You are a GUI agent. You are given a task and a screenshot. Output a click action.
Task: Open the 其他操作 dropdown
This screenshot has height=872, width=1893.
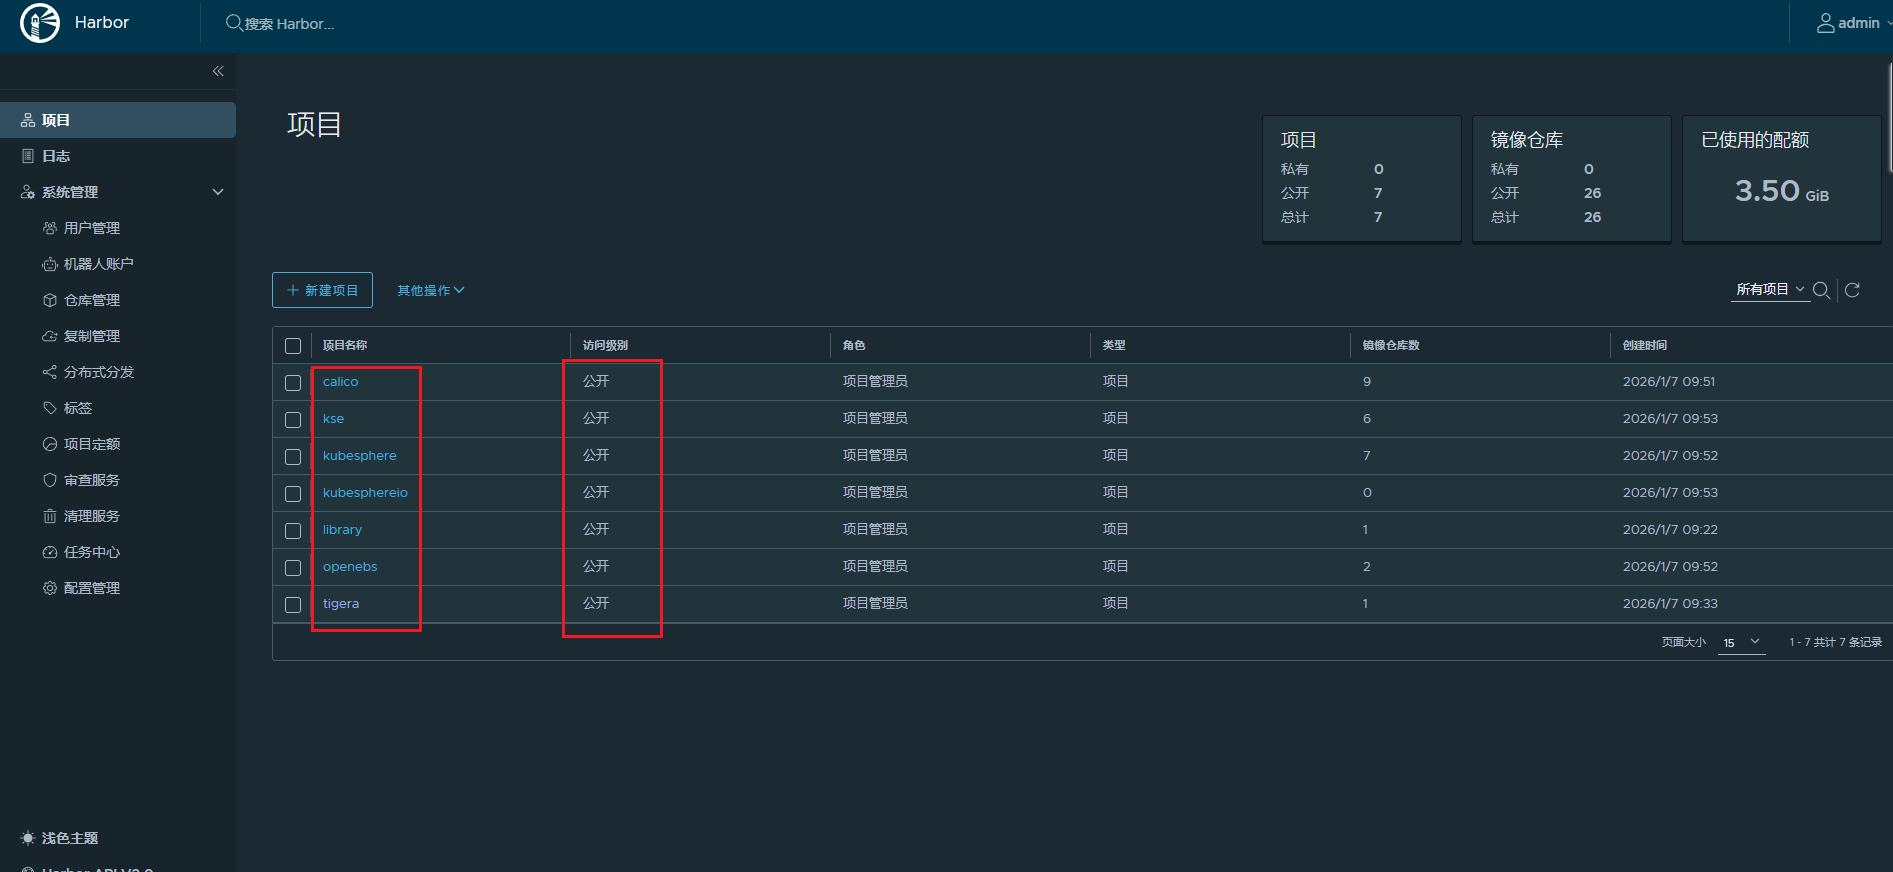[x=431, y=290]
